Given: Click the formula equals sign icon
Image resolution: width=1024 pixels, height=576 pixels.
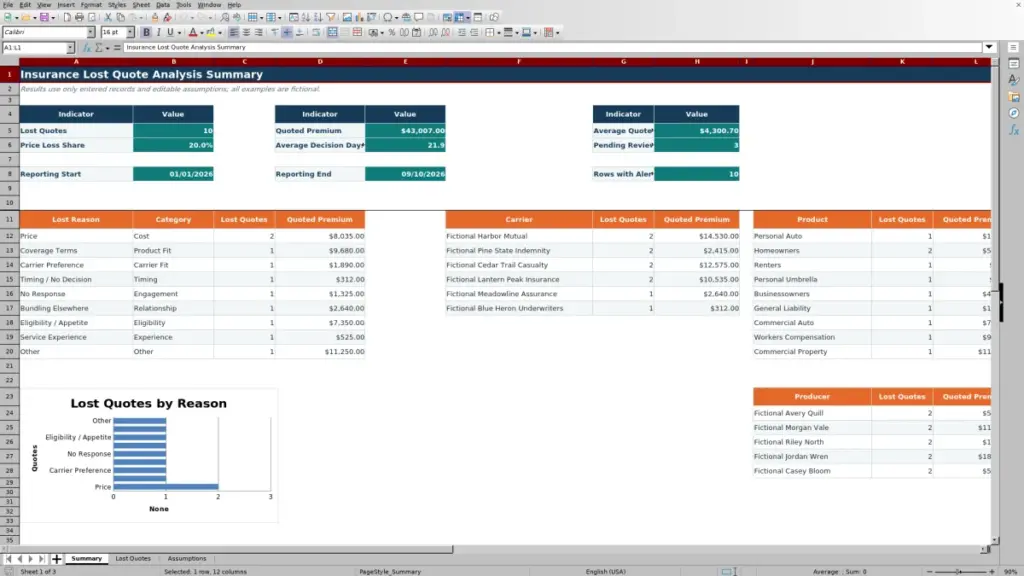Looking at the screenshot, I should tap(117, 48).
